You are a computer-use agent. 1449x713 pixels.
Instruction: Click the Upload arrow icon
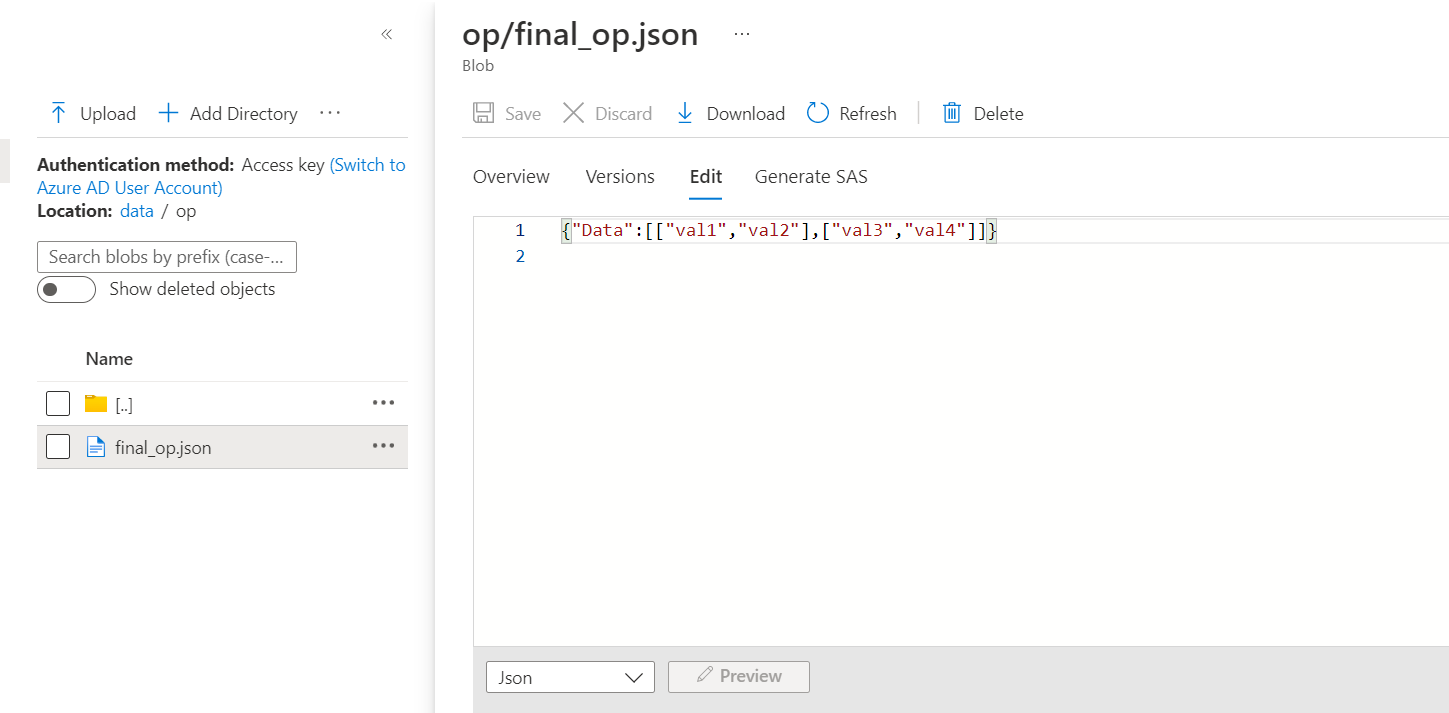[58, 113]
